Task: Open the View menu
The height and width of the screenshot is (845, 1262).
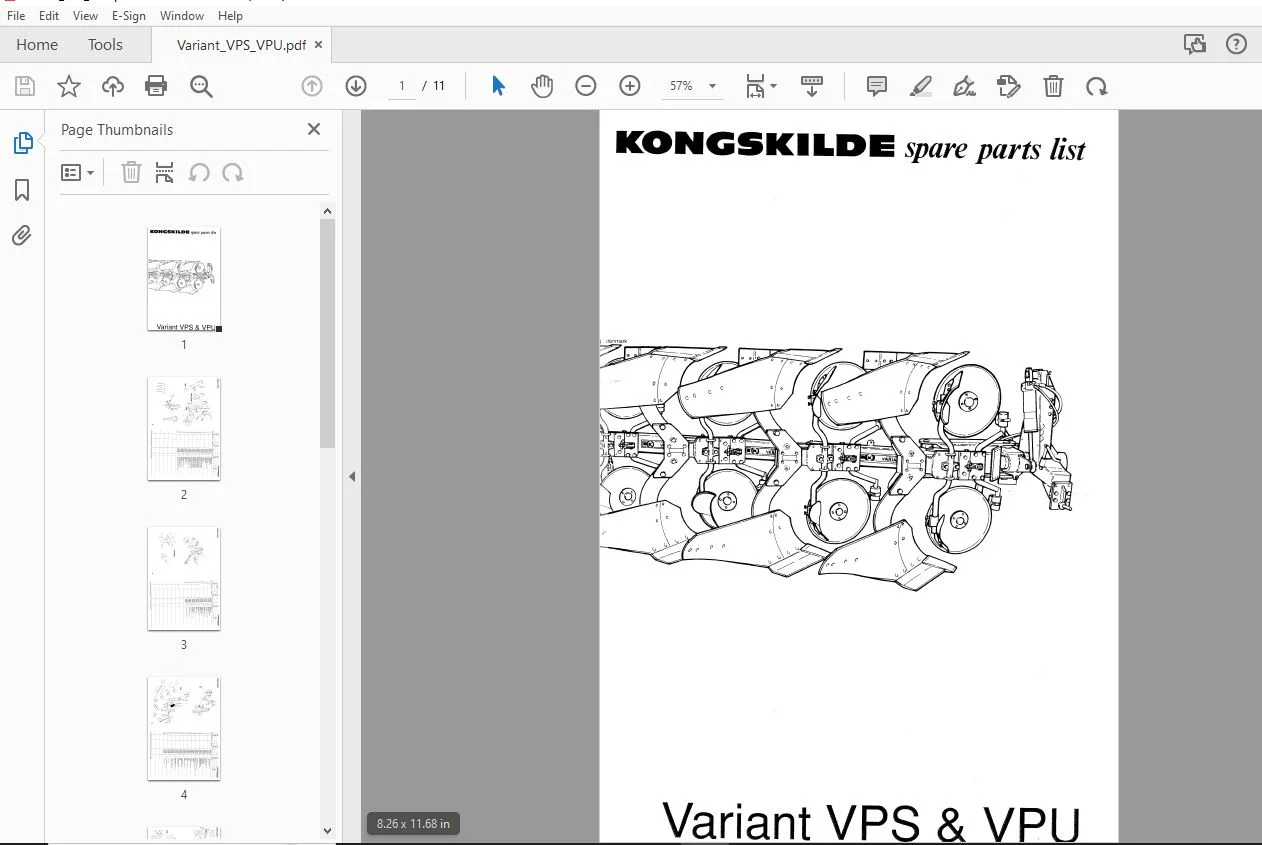Action: (85, 16)
